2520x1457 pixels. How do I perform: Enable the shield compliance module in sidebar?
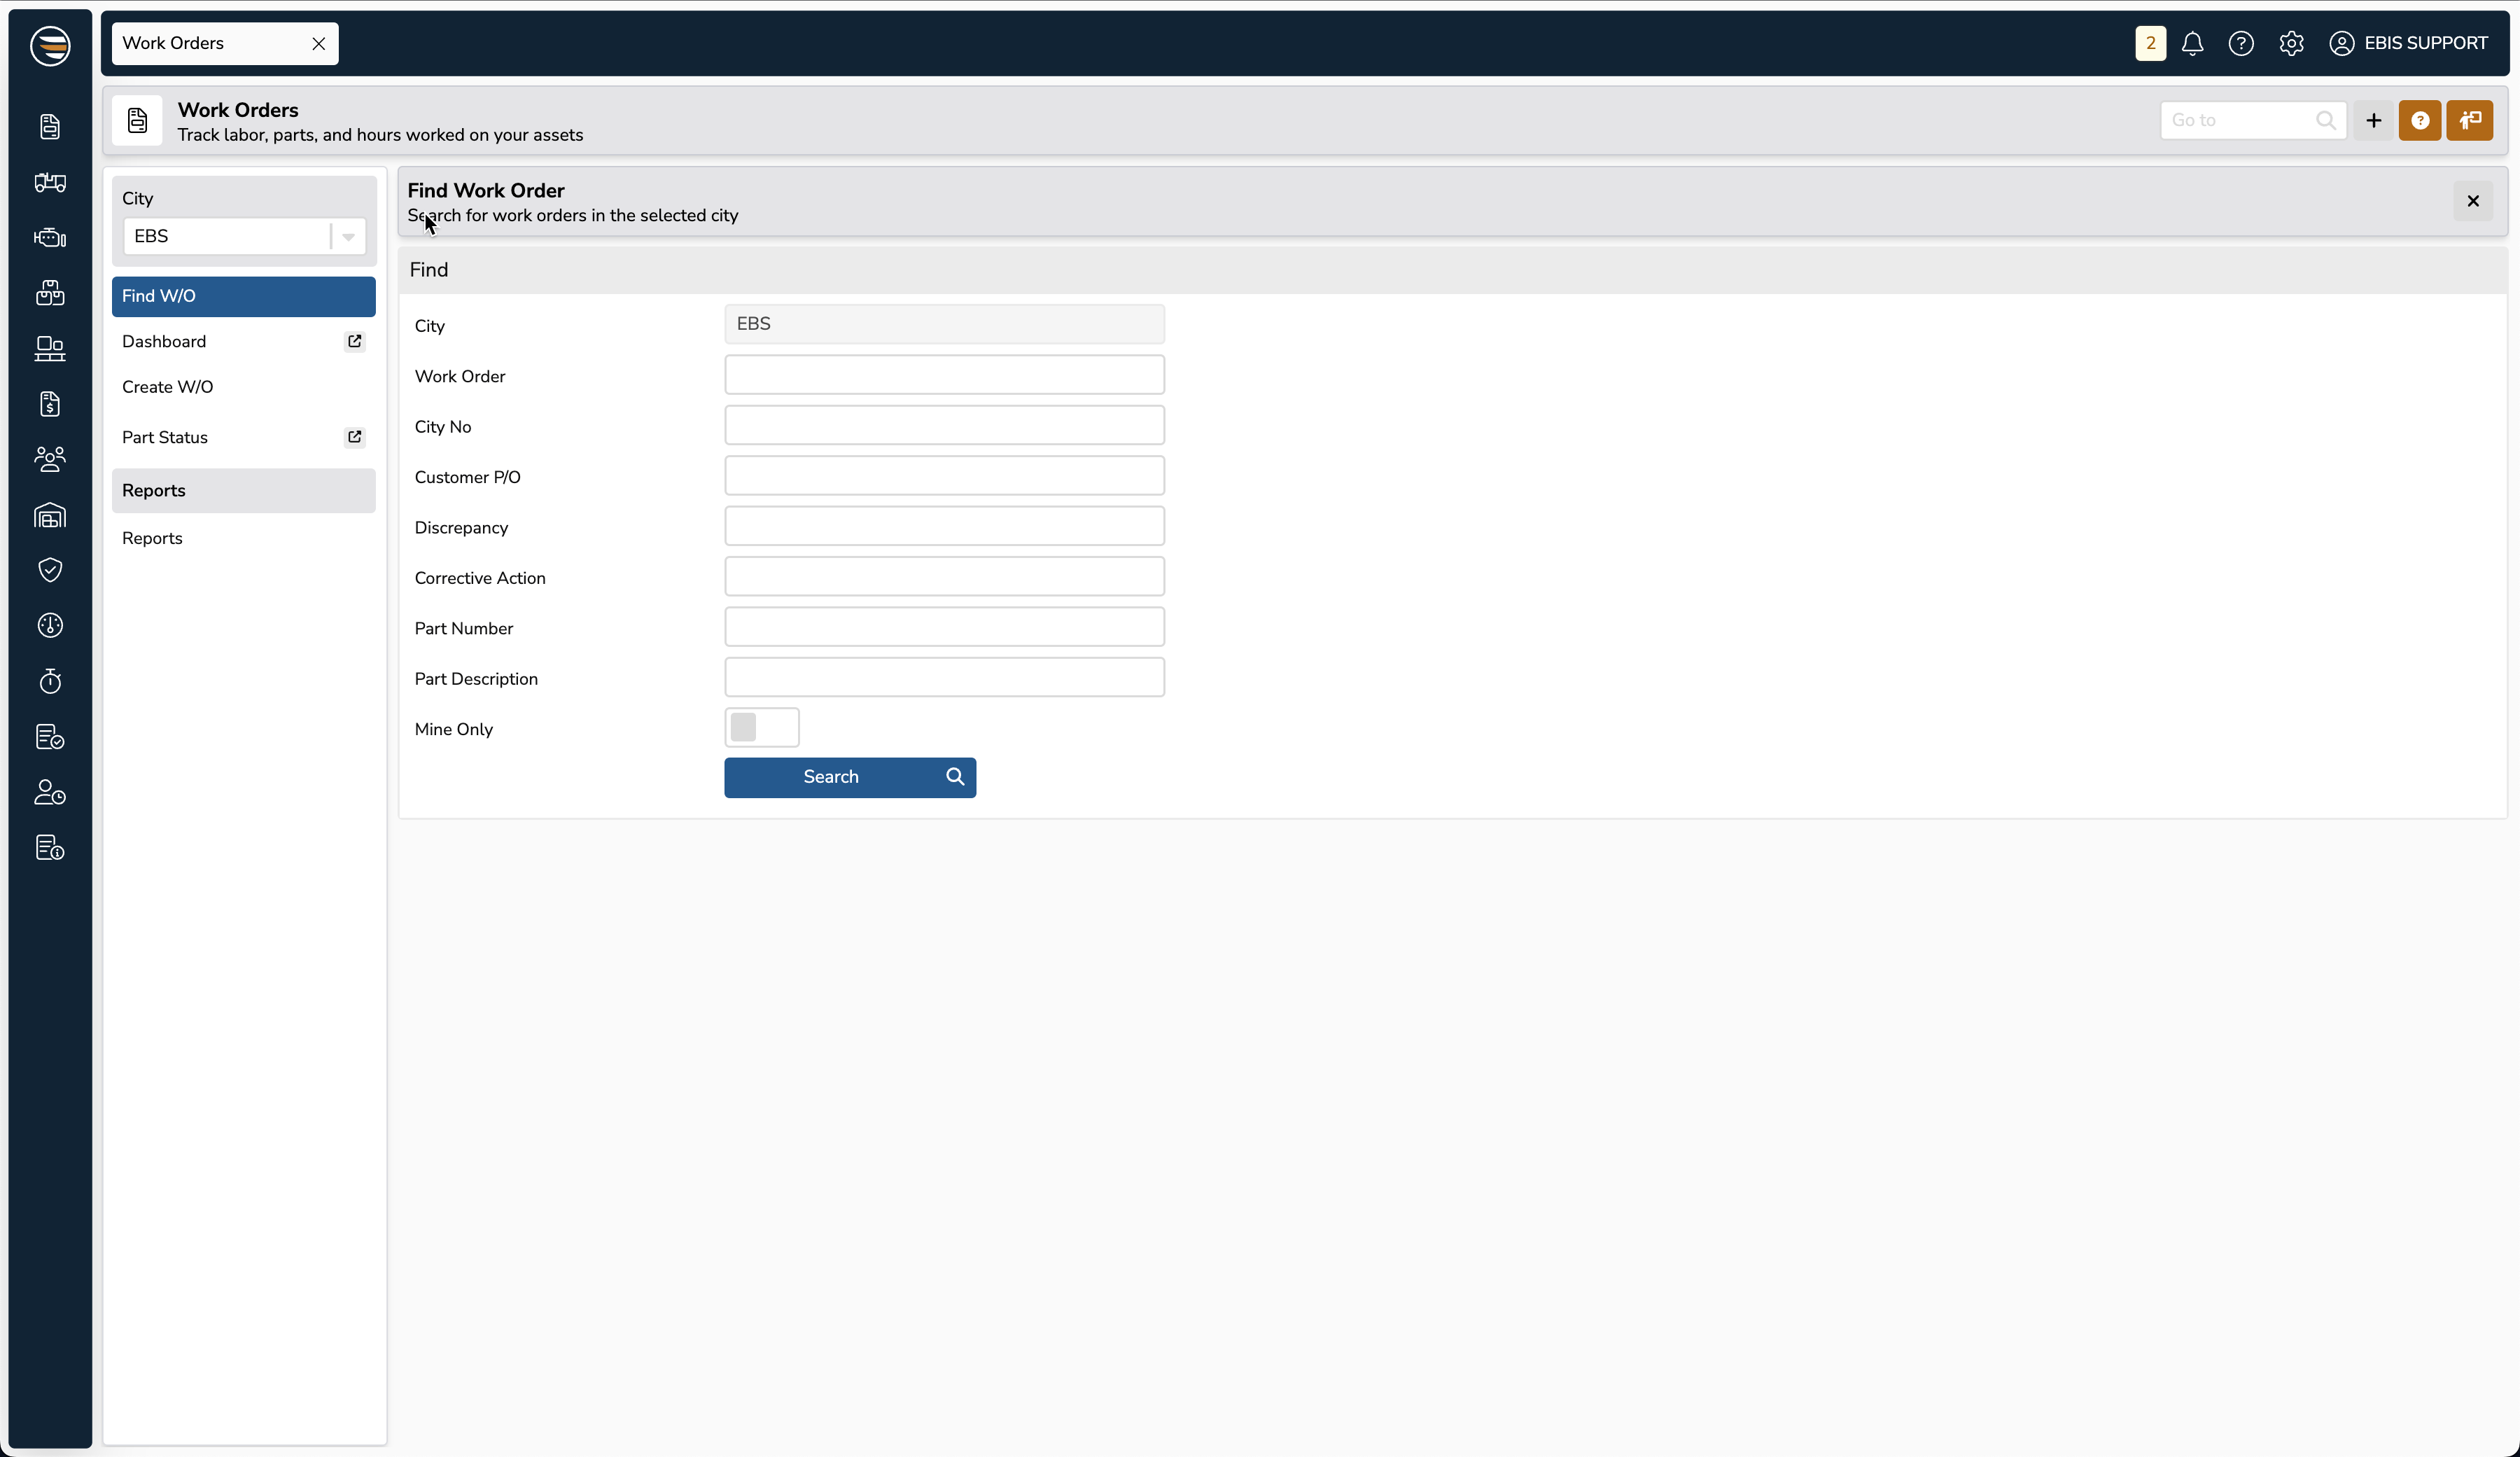(50, 570)
